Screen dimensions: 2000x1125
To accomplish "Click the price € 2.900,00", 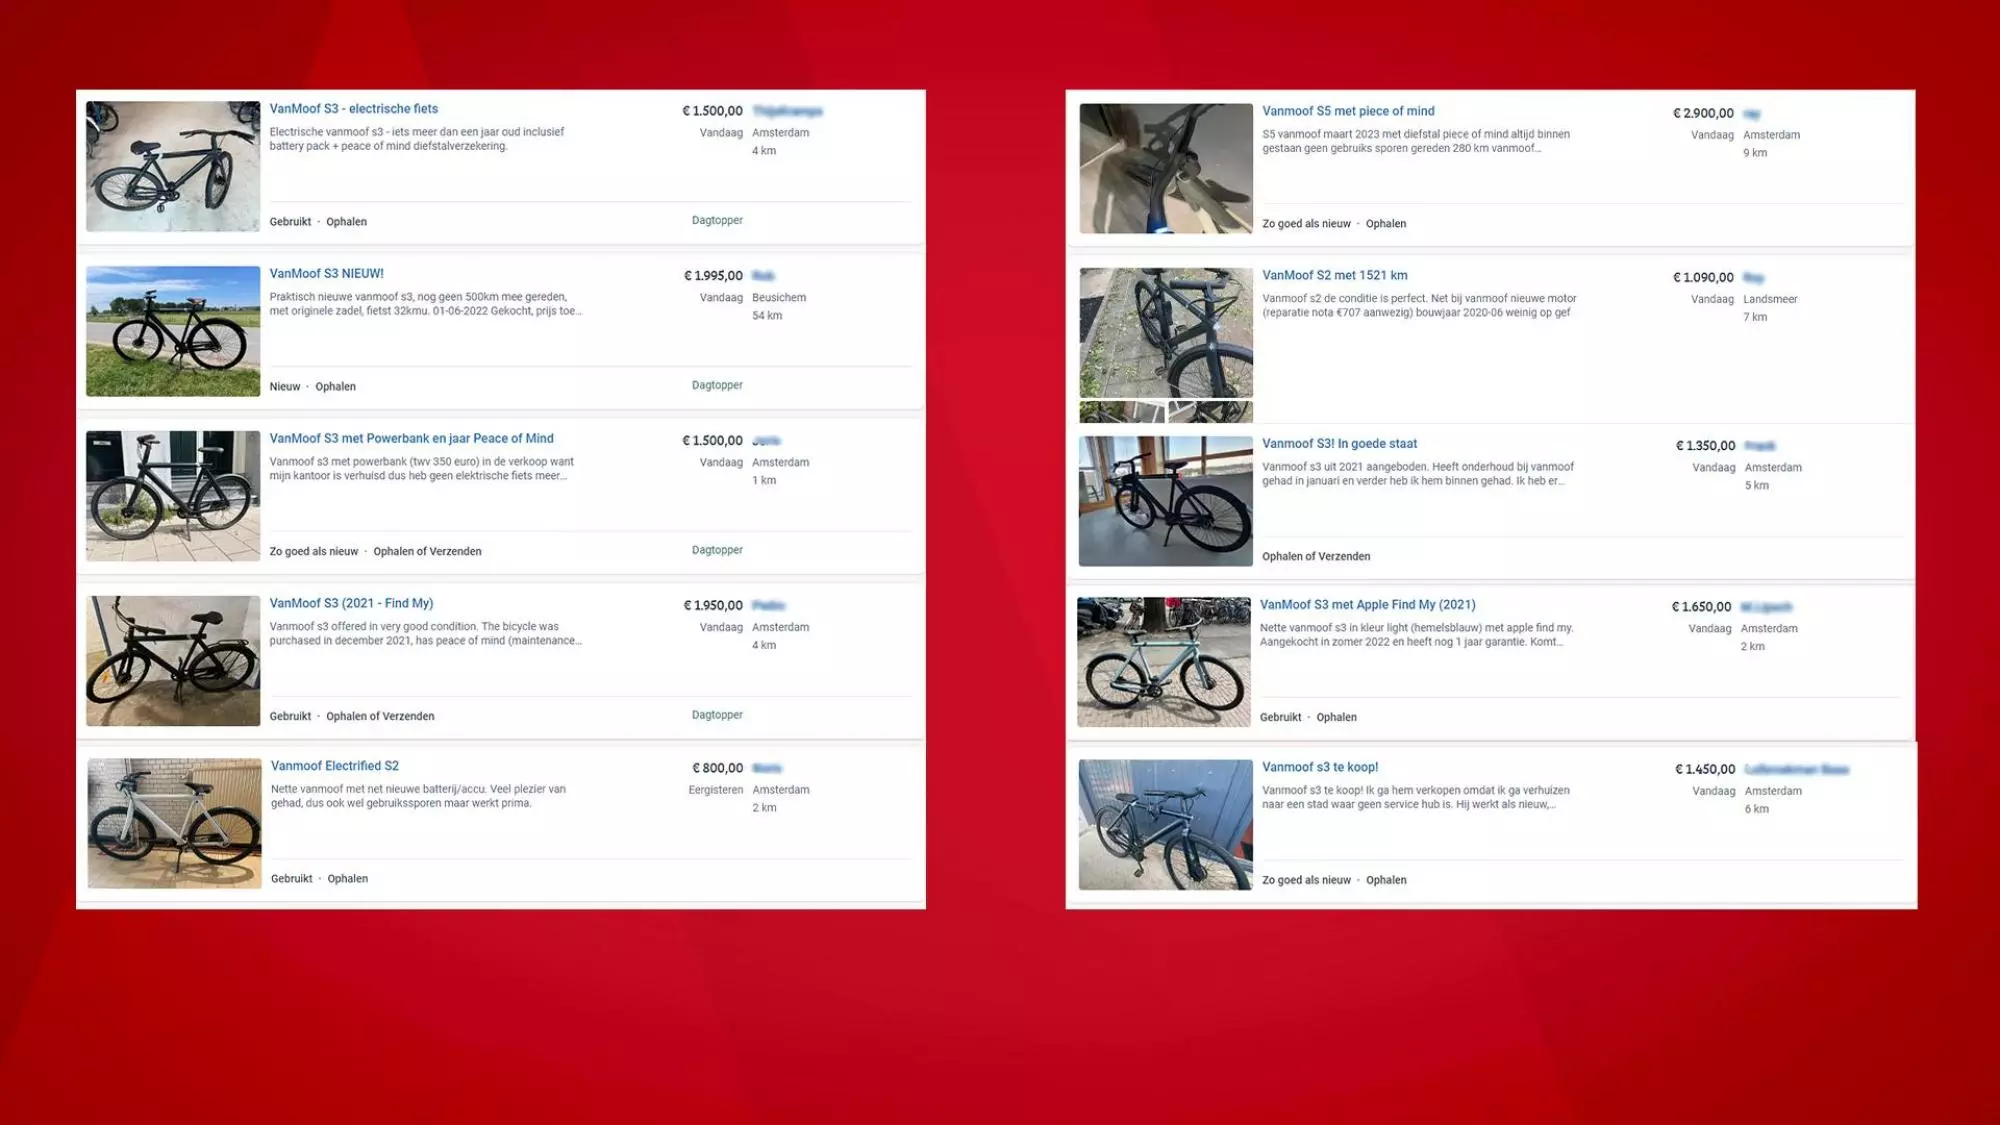I will click(x=1703, y=113).
